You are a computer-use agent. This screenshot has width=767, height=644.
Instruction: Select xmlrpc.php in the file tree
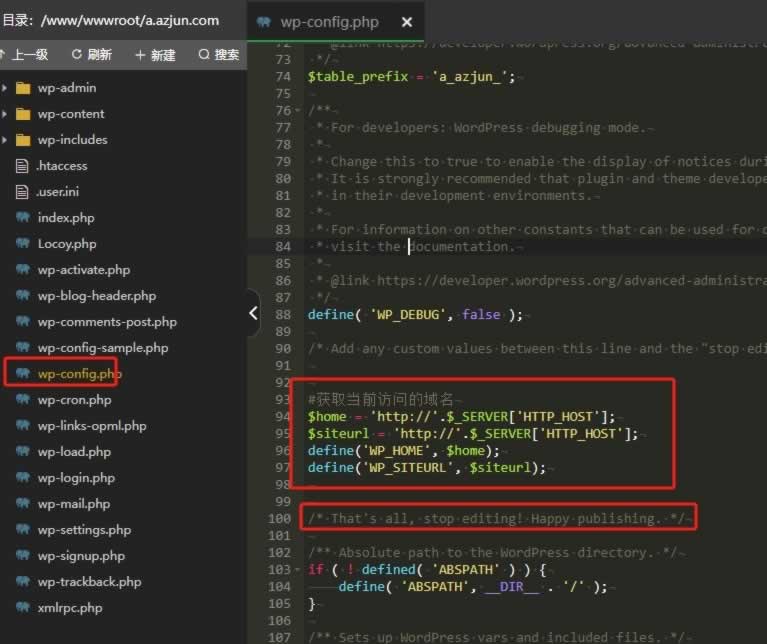(70, 608)
